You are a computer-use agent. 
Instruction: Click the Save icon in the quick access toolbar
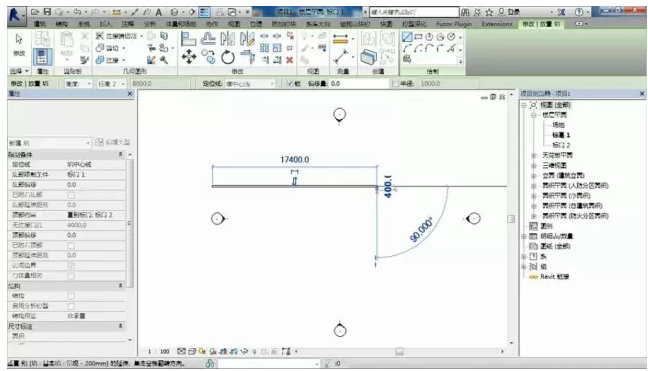pos(47,12)
